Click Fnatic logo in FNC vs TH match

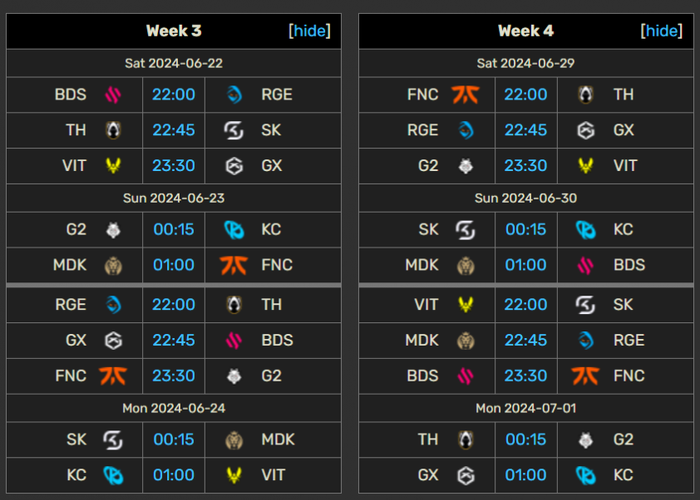[x=465, y=95]
